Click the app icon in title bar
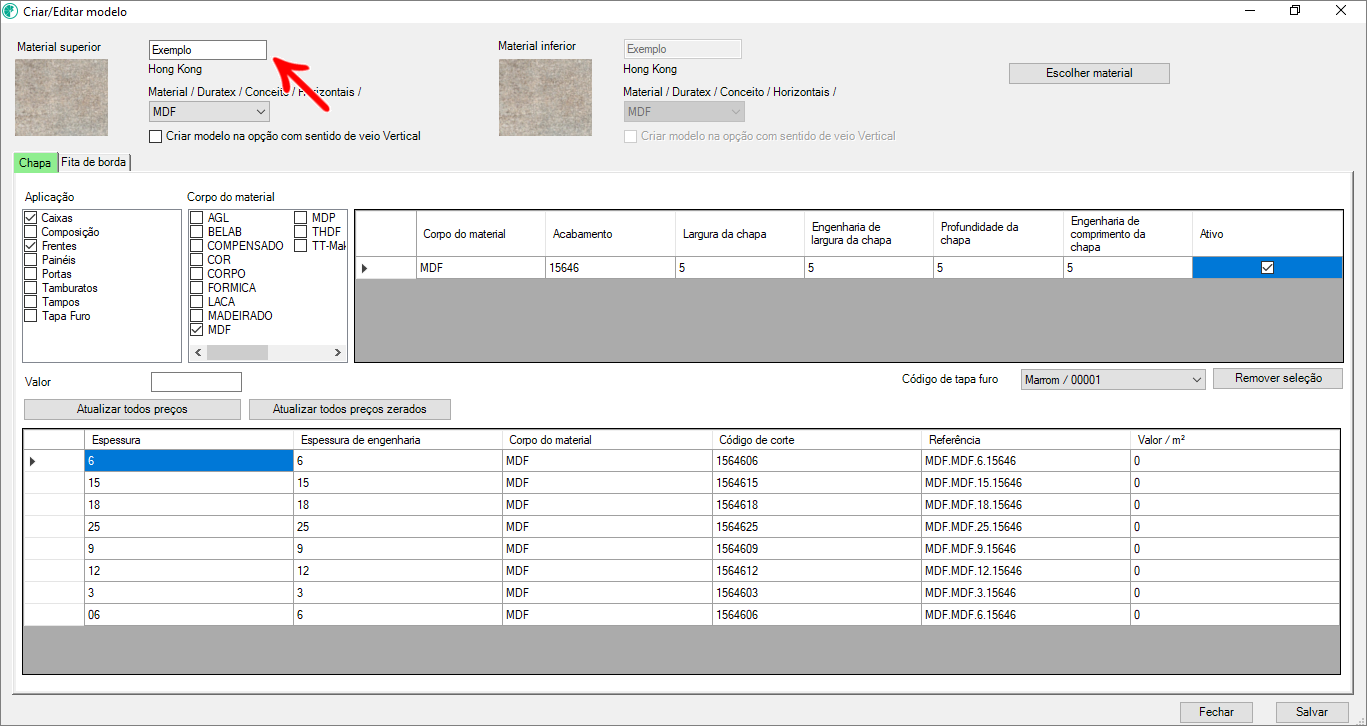Screen dimensions: 1367x726 point(11,11)
